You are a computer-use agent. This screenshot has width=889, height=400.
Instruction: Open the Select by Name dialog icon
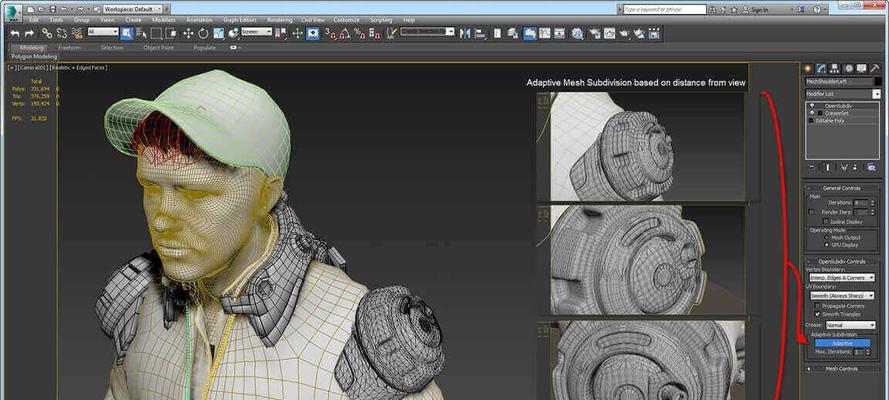[141, 33]
